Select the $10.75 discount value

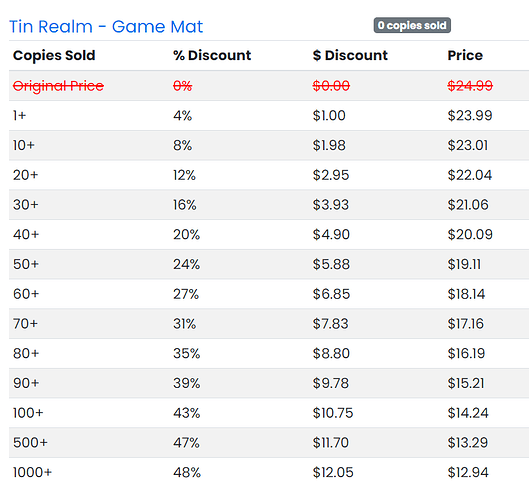pos(333,413)
